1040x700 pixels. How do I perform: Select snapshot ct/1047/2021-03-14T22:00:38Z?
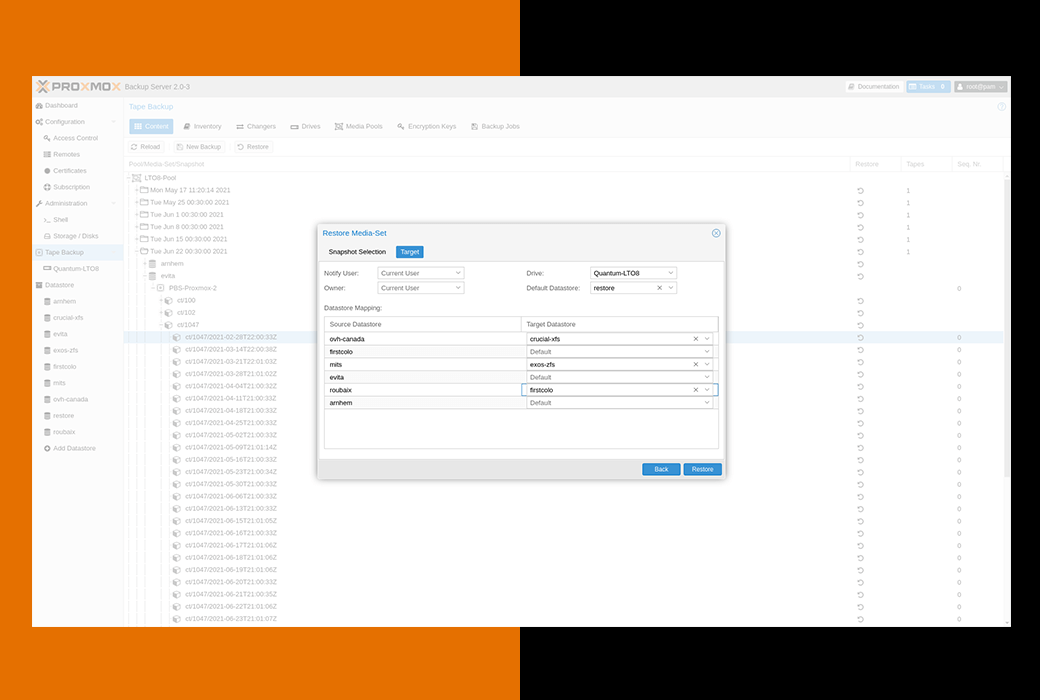231,350
